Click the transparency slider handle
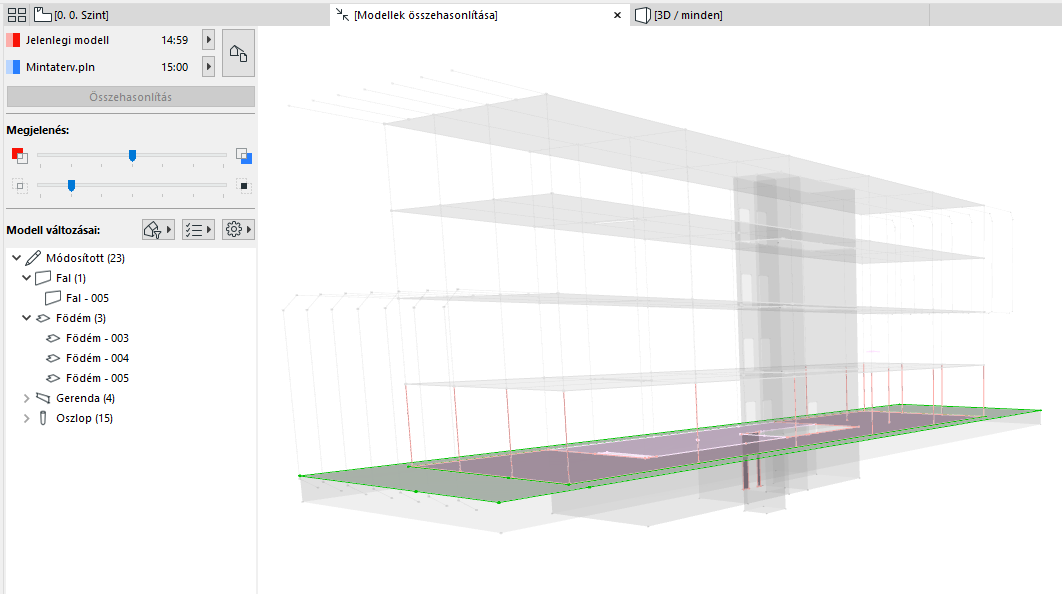The width and height of the screenshot is (1062, 594). pyautogui.click(x=71, y=185)
